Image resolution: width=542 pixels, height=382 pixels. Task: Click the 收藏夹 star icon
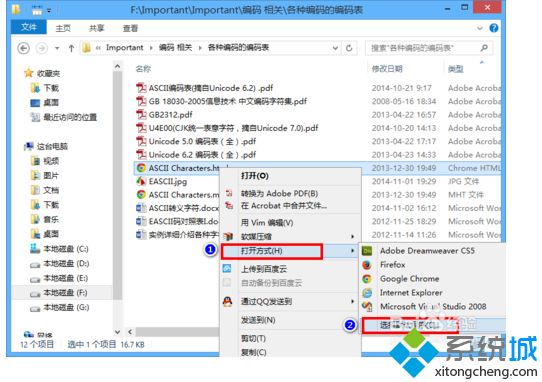coord(28,73)
